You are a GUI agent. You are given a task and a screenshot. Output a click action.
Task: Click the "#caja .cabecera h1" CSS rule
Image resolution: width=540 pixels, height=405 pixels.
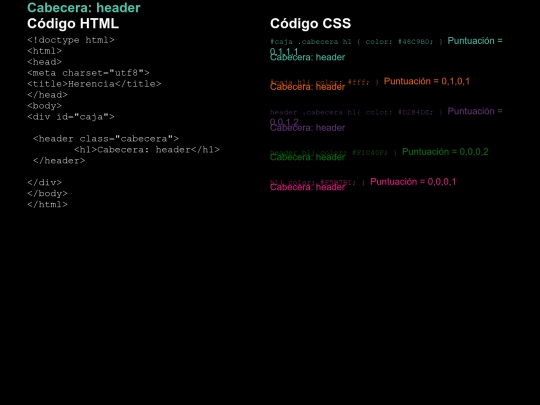pos(356,42)
